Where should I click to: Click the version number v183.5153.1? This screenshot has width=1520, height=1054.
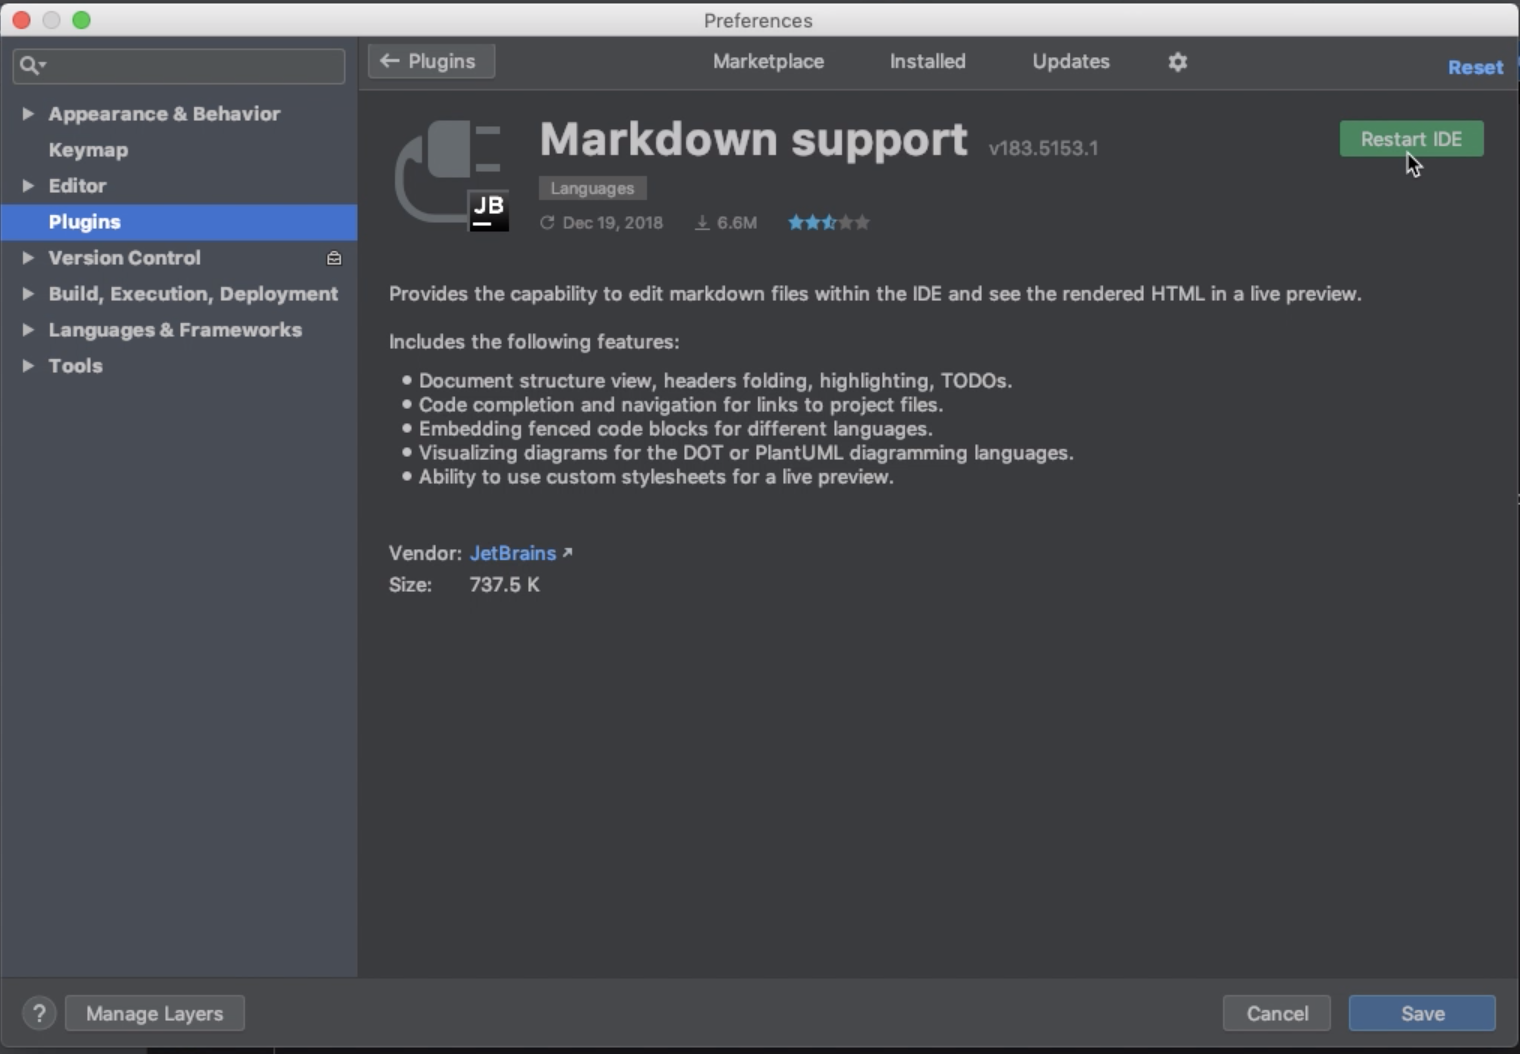tap(1043, 148)
